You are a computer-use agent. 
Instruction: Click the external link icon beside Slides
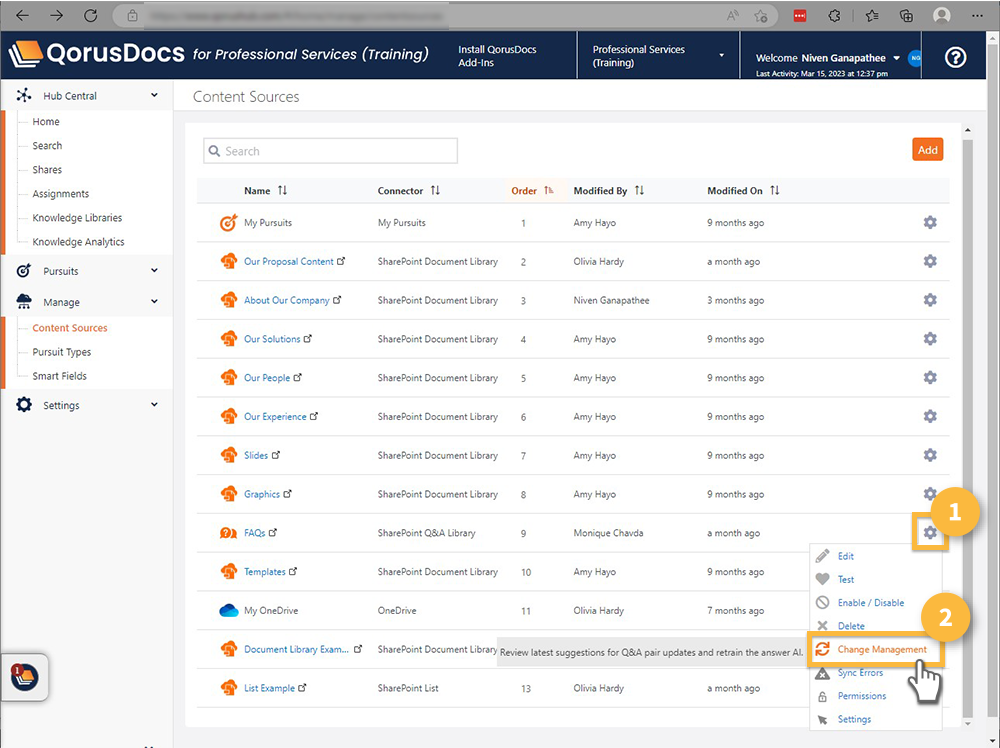276,455
